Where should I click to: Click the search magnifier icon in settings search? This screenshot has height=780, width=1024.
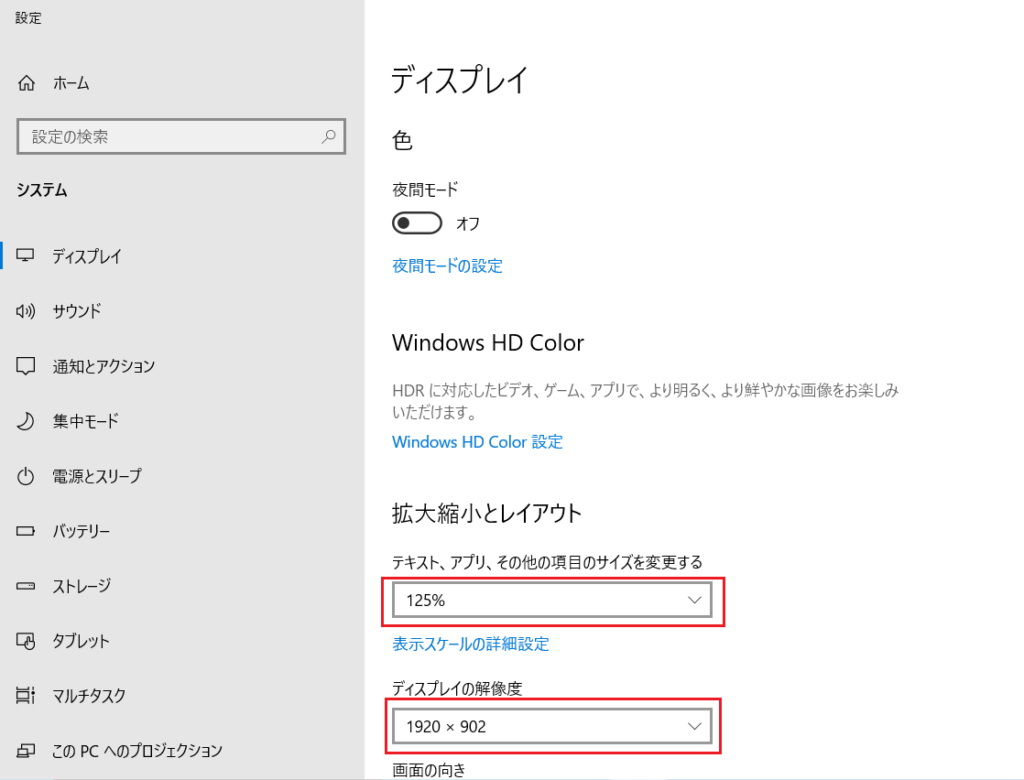click(328, 137)
